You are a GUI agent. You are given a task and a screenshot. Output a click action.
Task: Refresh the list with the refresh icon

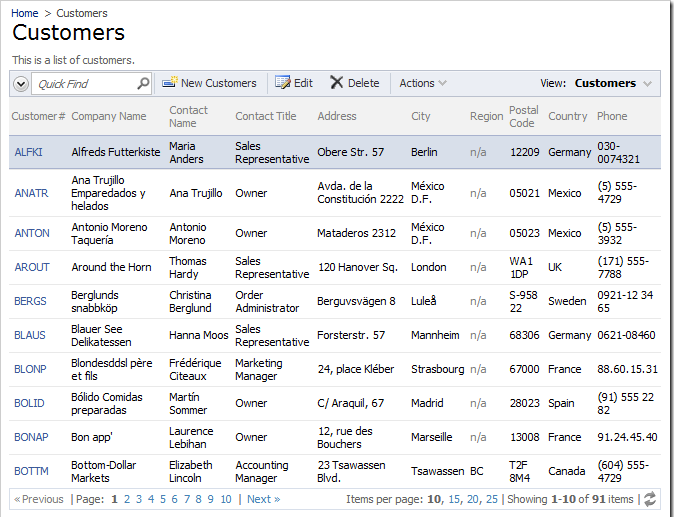650,499
